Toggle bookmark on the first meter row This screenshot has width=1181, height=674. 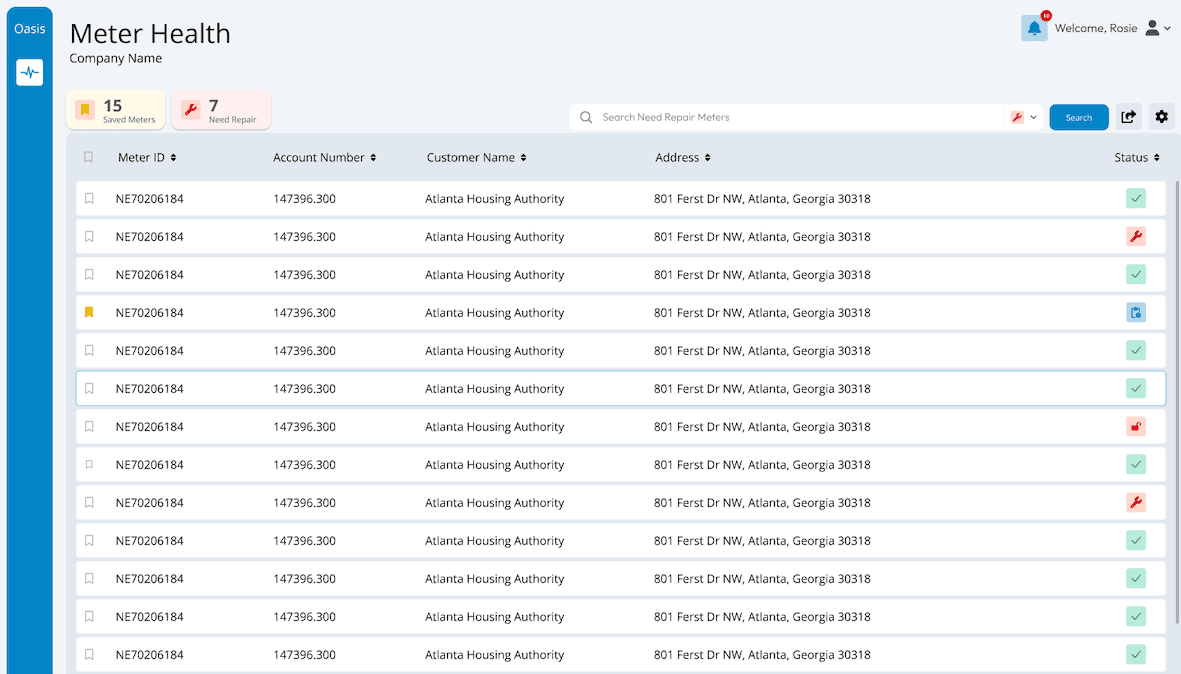(89, 199)
